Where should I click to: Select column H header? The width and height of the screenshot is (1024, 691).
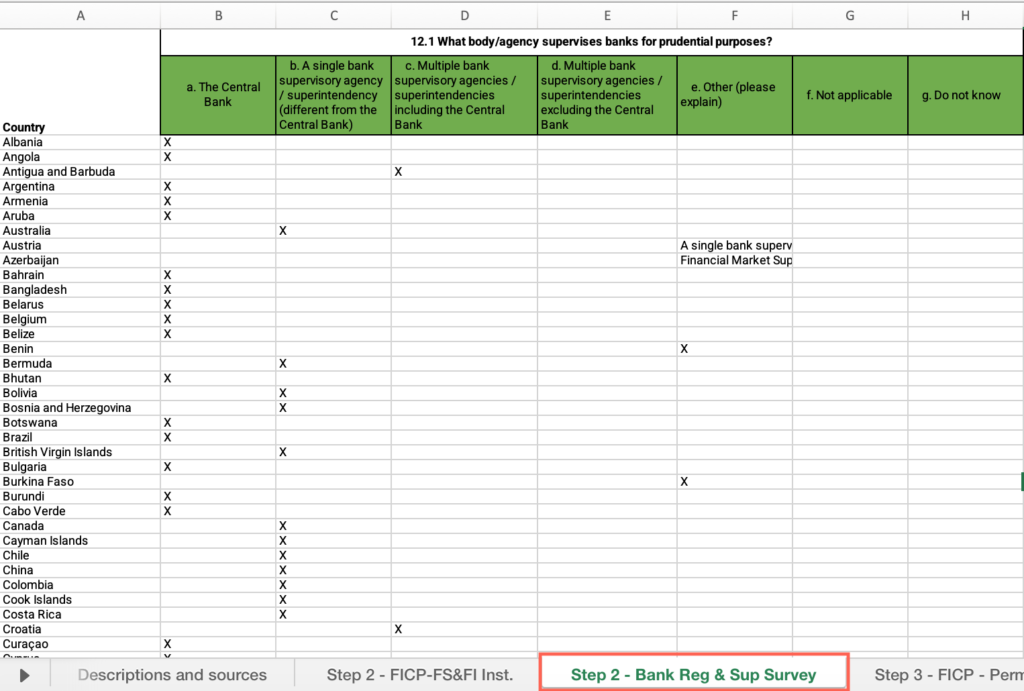(x=965, y=15)
